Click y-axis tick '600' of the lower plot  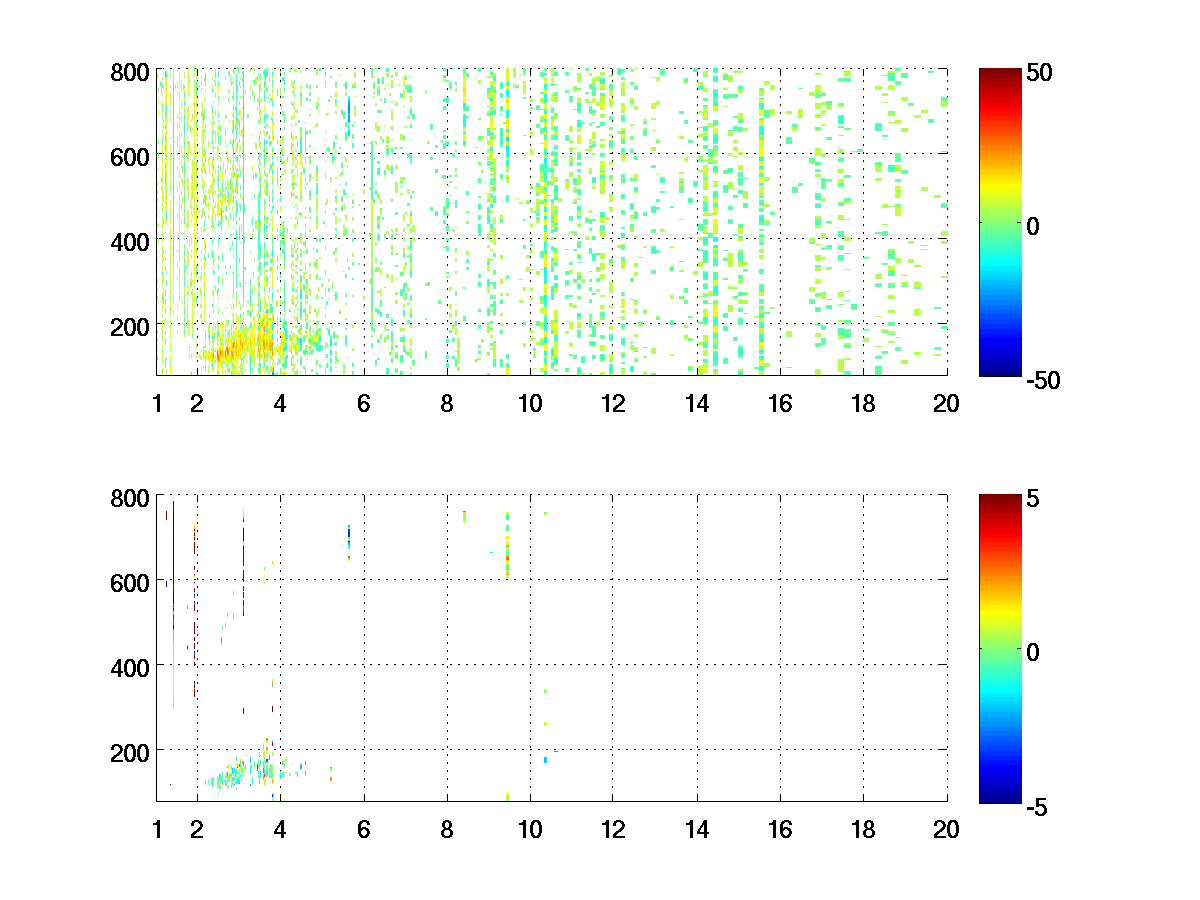(130, 582)
